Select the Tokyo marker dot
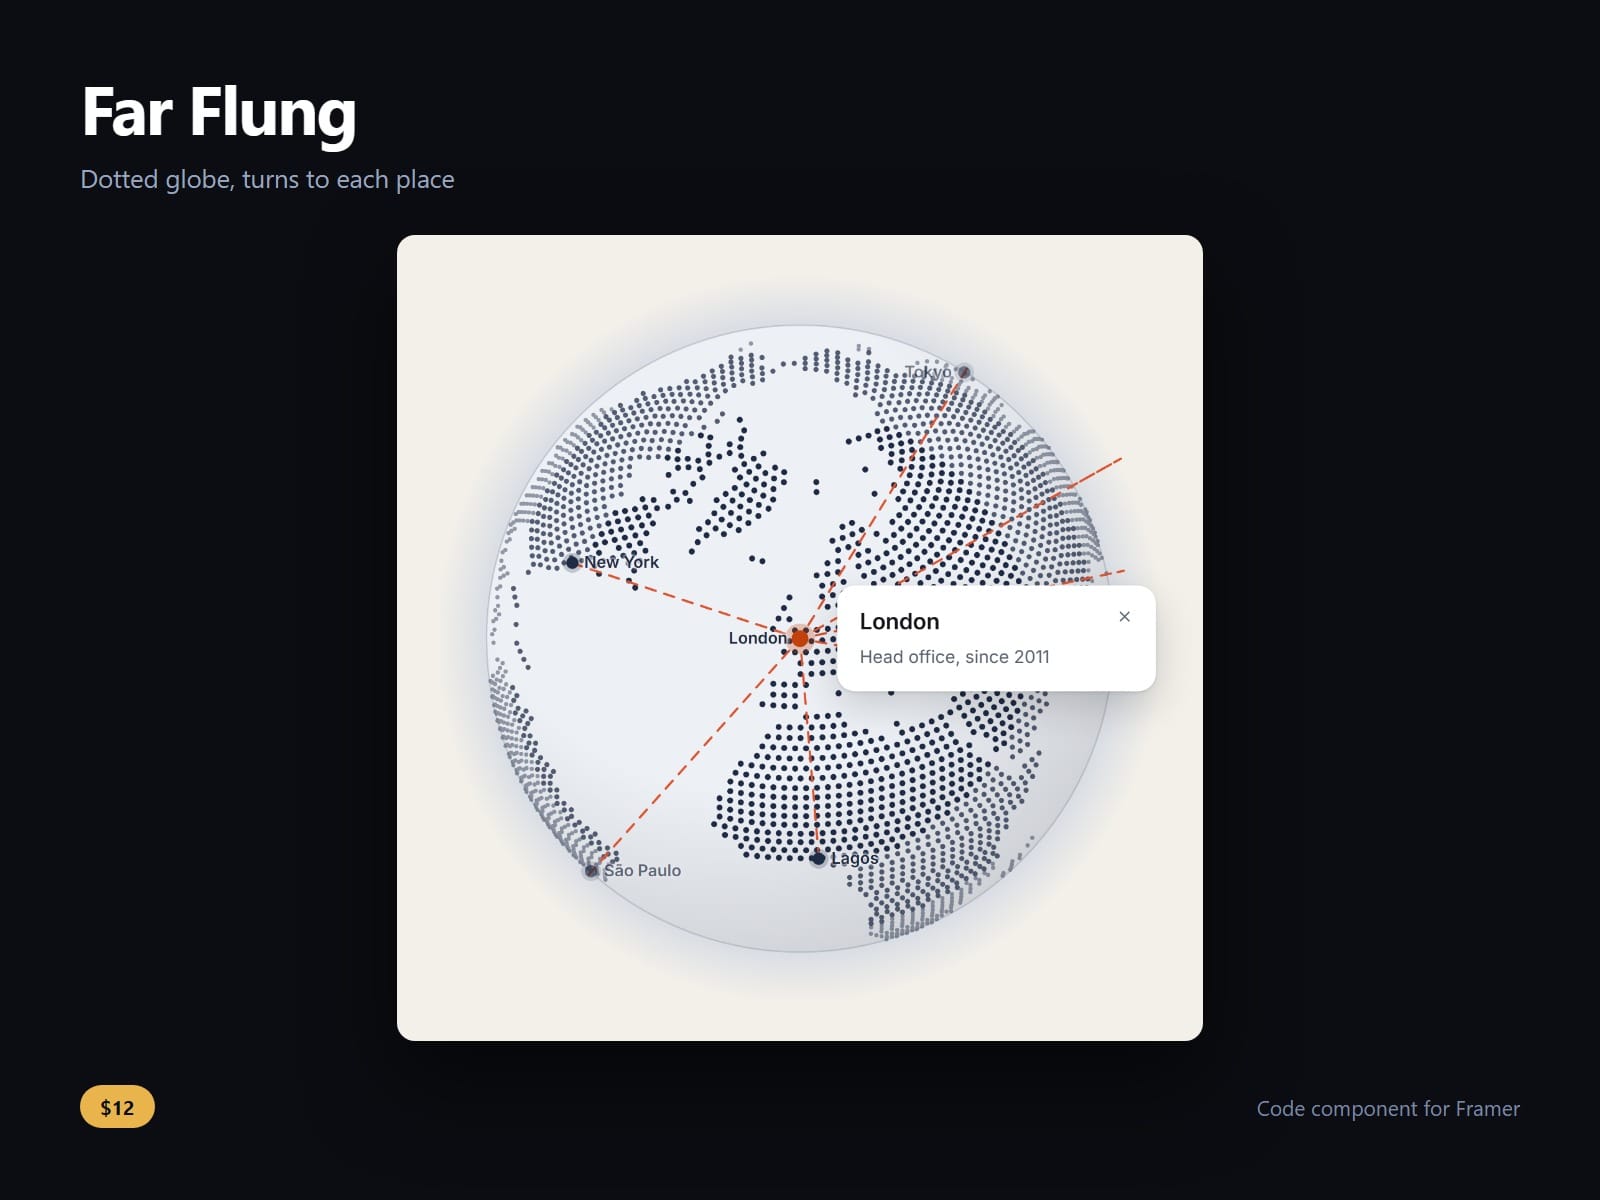This screenshot has width=1600, height=1200. (964, 372)
